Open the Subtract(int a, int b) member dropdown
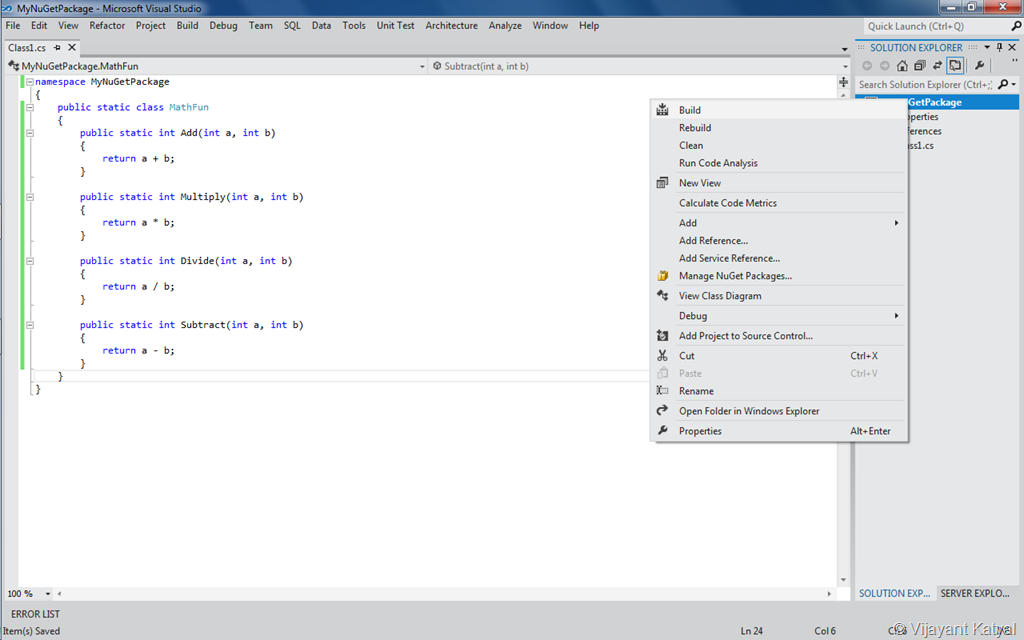 (x=845, y=67)
